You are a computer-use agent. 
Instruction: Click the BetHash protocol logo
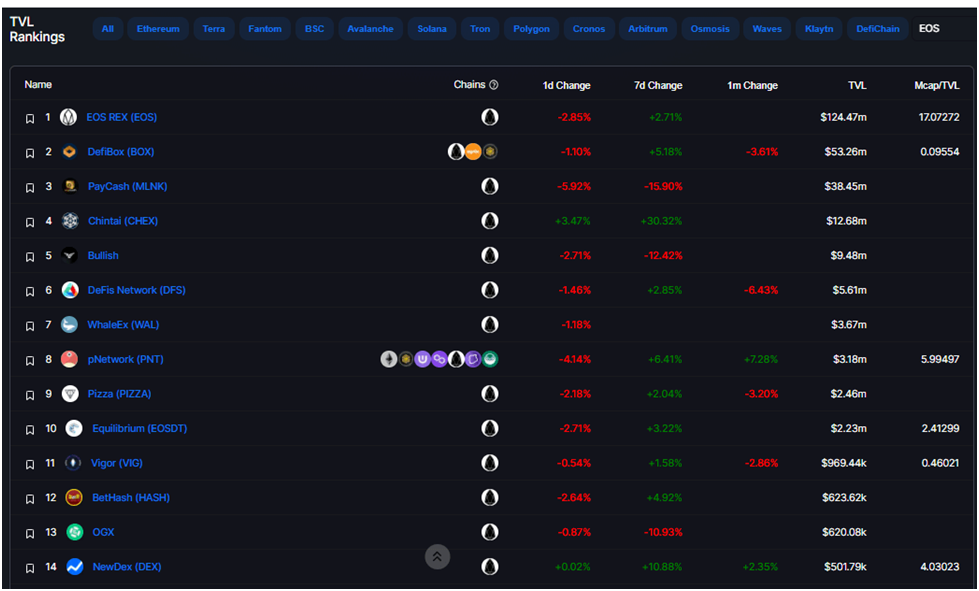(x=74, y=497)
